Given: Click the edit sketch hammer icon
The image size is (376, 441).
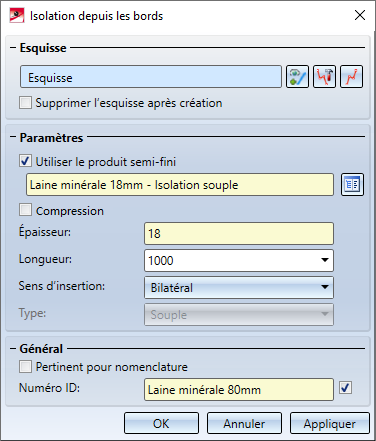Looking at the screenshot, I should coord(324,77).
